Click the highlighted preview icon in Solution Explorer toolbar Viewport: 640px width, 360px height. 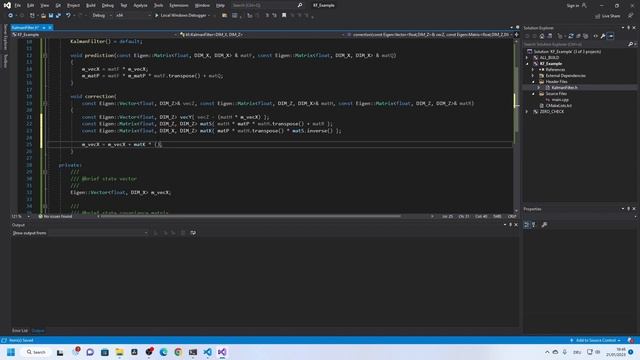click(611, 36)
